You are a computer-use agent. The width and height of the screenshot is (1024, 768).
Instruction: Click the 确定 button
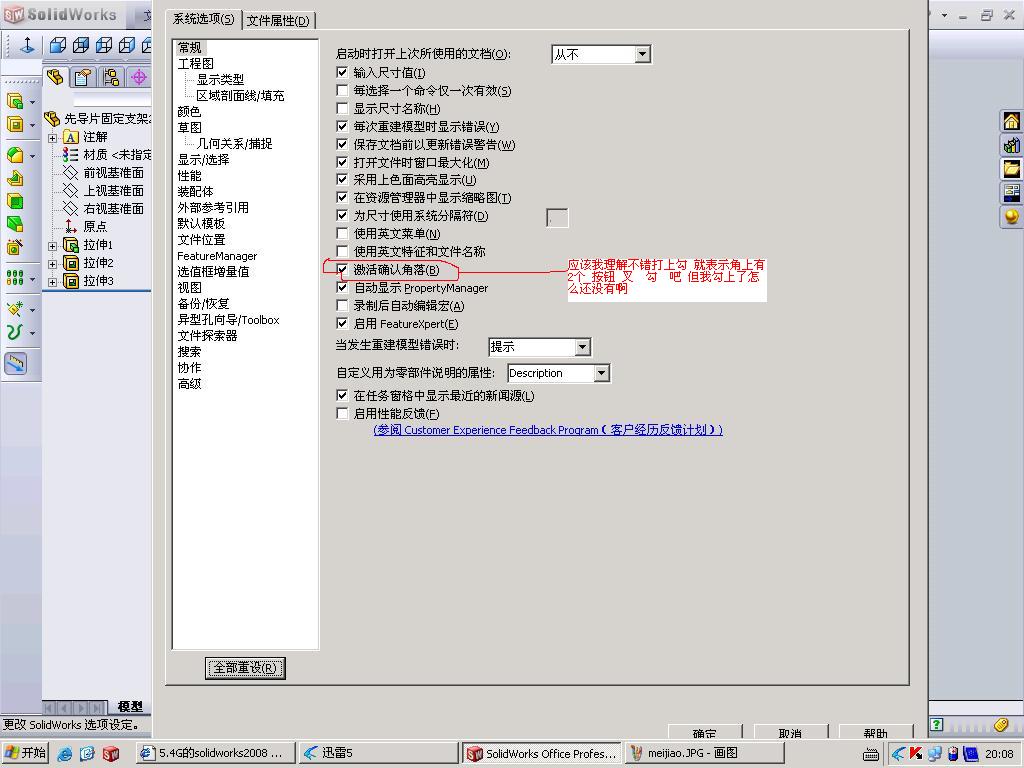pyautogui.click(x=705, y=733)
